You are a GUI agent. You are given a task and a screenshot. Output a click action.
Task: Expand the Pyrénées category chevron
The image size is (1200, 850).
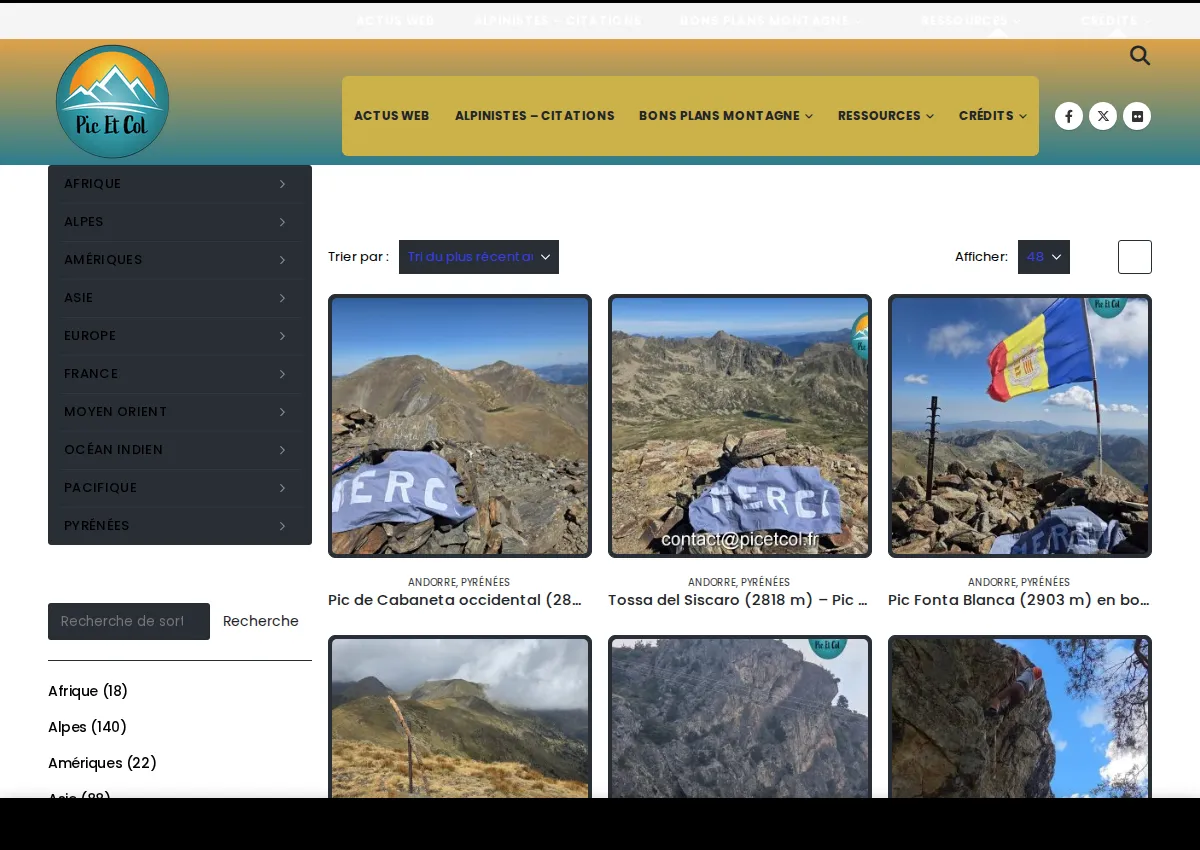point(283,526)
